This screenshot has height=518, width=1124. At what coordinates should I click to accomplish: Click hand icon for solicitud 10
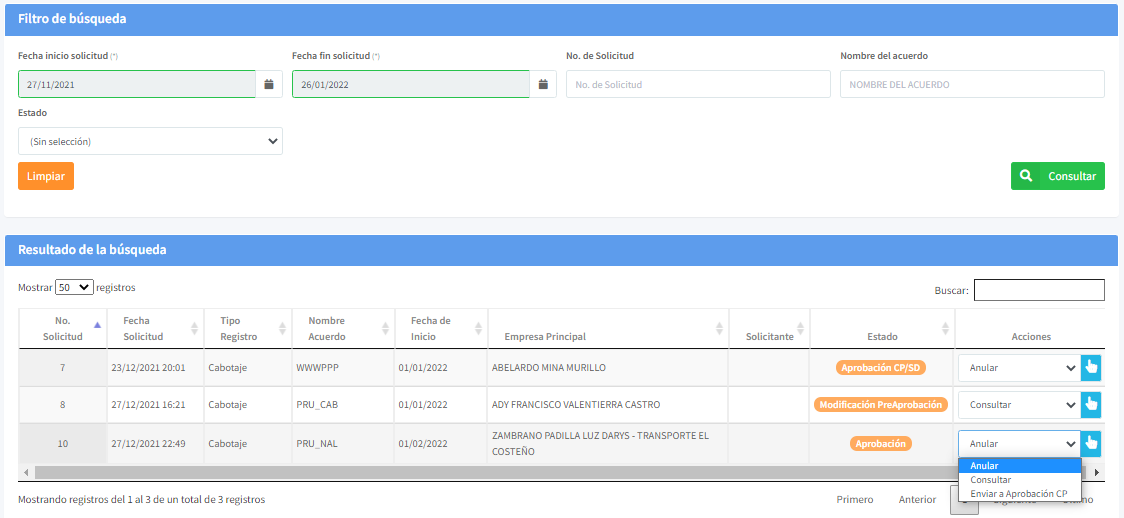pos(1091,443)
